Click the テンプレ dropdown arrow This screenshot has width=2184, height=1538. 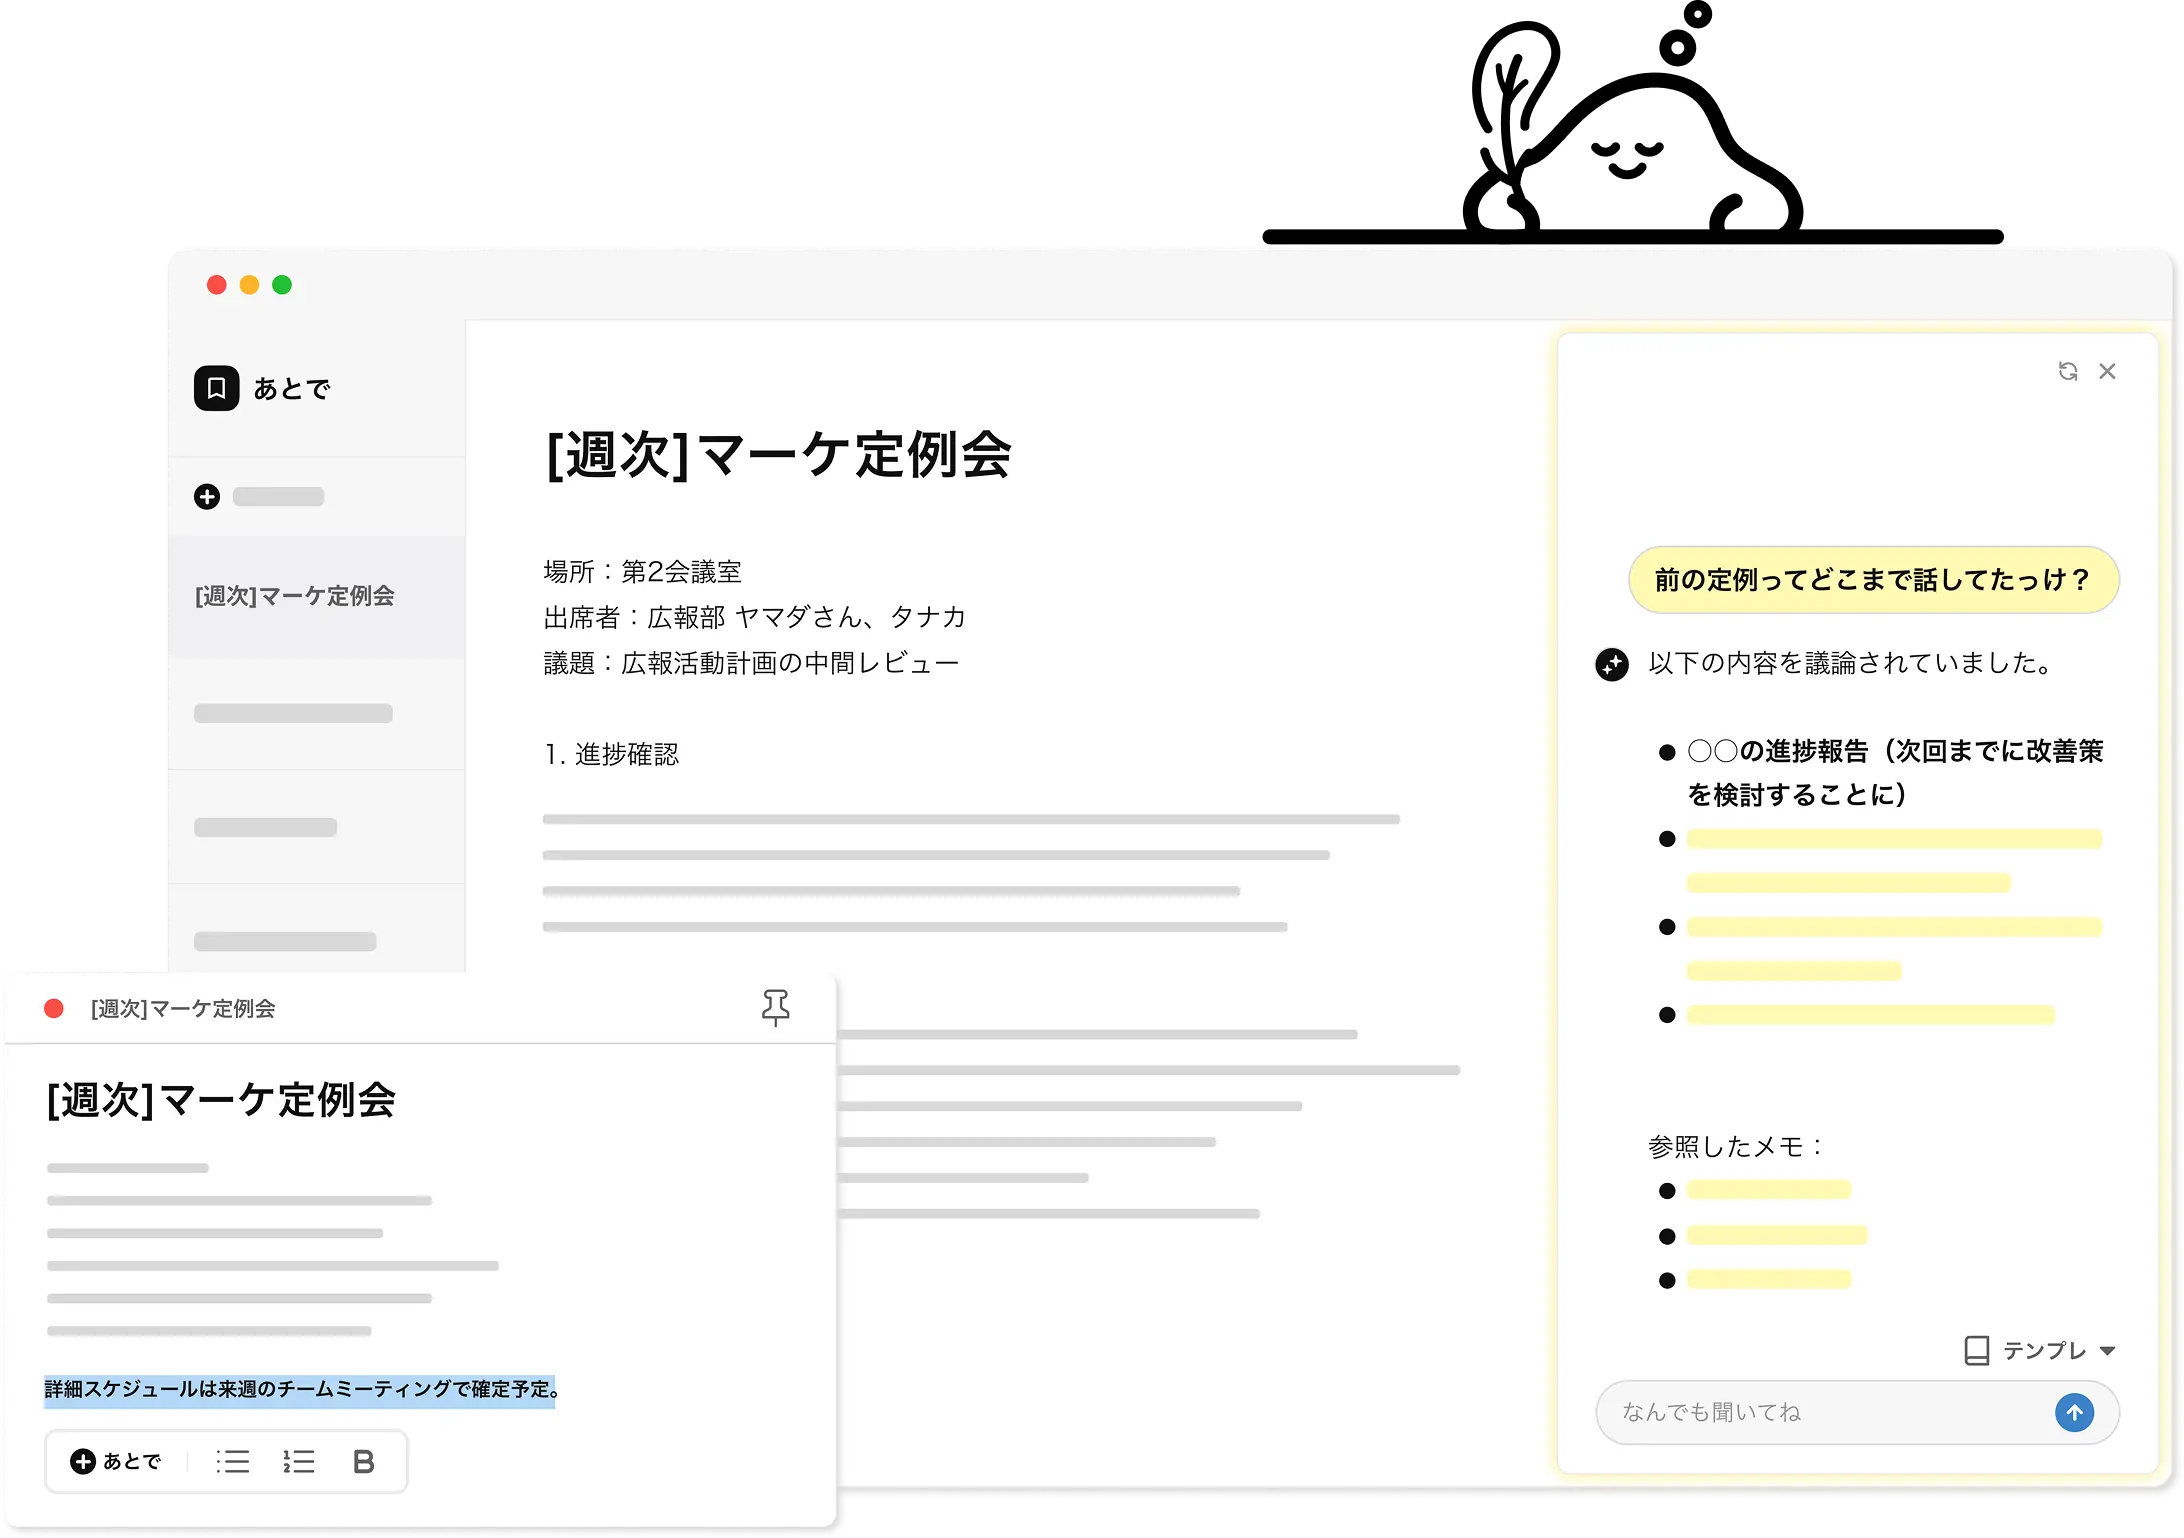pos(2108,1351)
